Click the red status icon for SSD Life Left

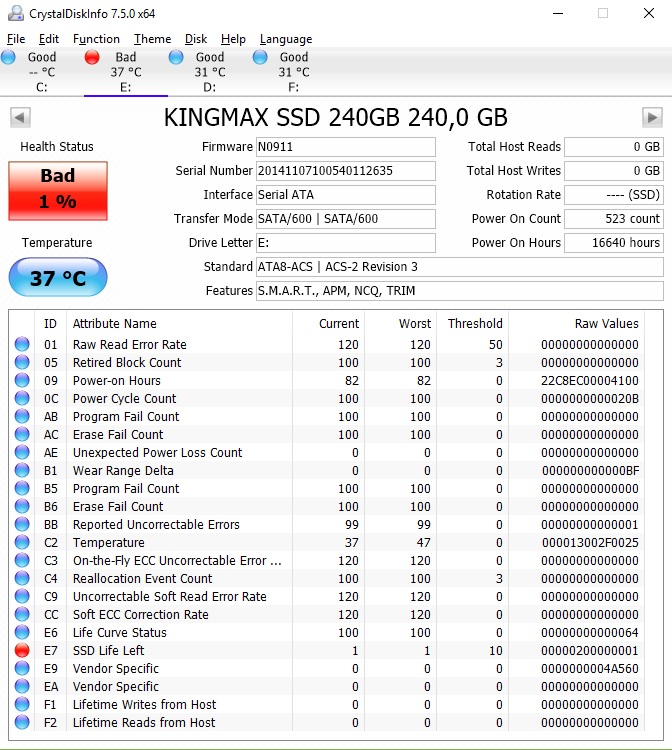(22, 651)
